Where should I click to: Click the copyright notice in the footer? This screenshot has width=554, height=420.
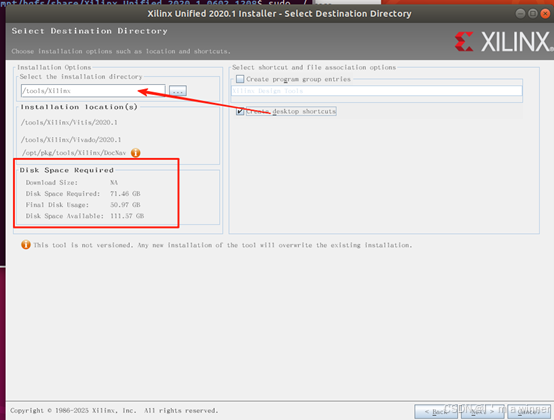click(114, 410)
